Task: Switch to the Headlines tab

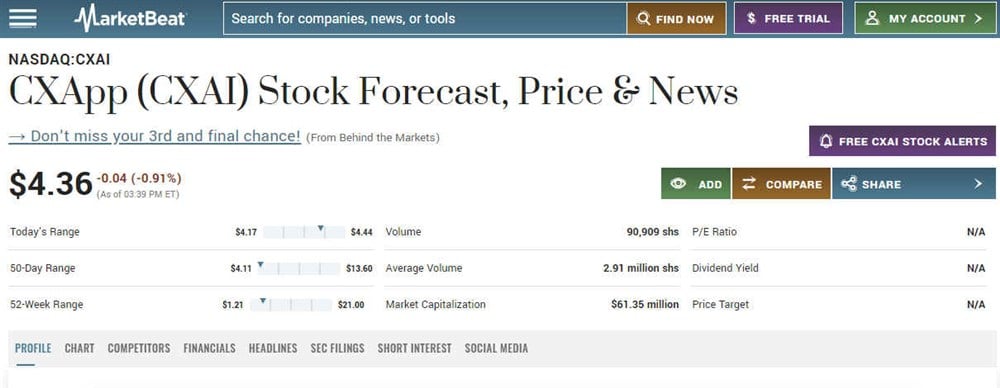Action: click(273, 348)
